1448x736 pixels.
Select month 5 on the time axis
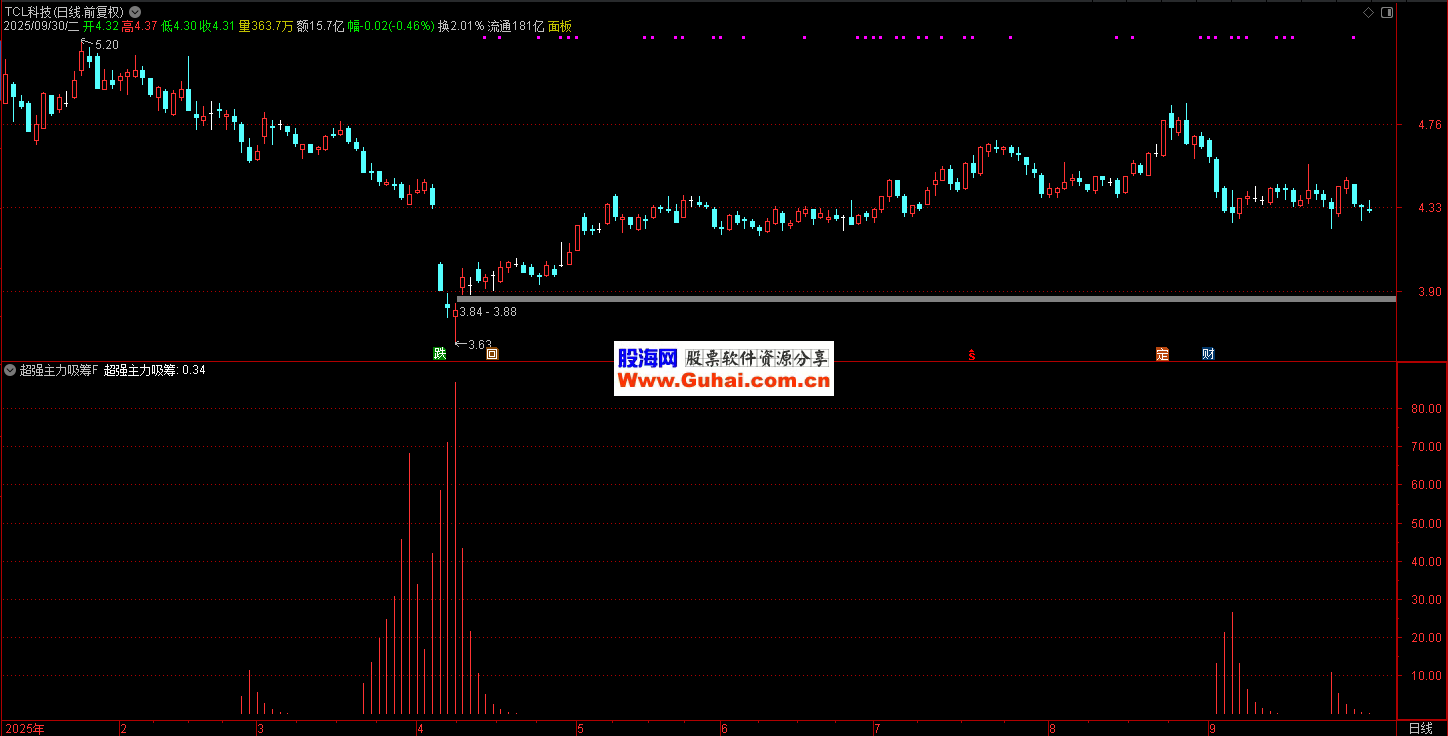pos(580,727)
